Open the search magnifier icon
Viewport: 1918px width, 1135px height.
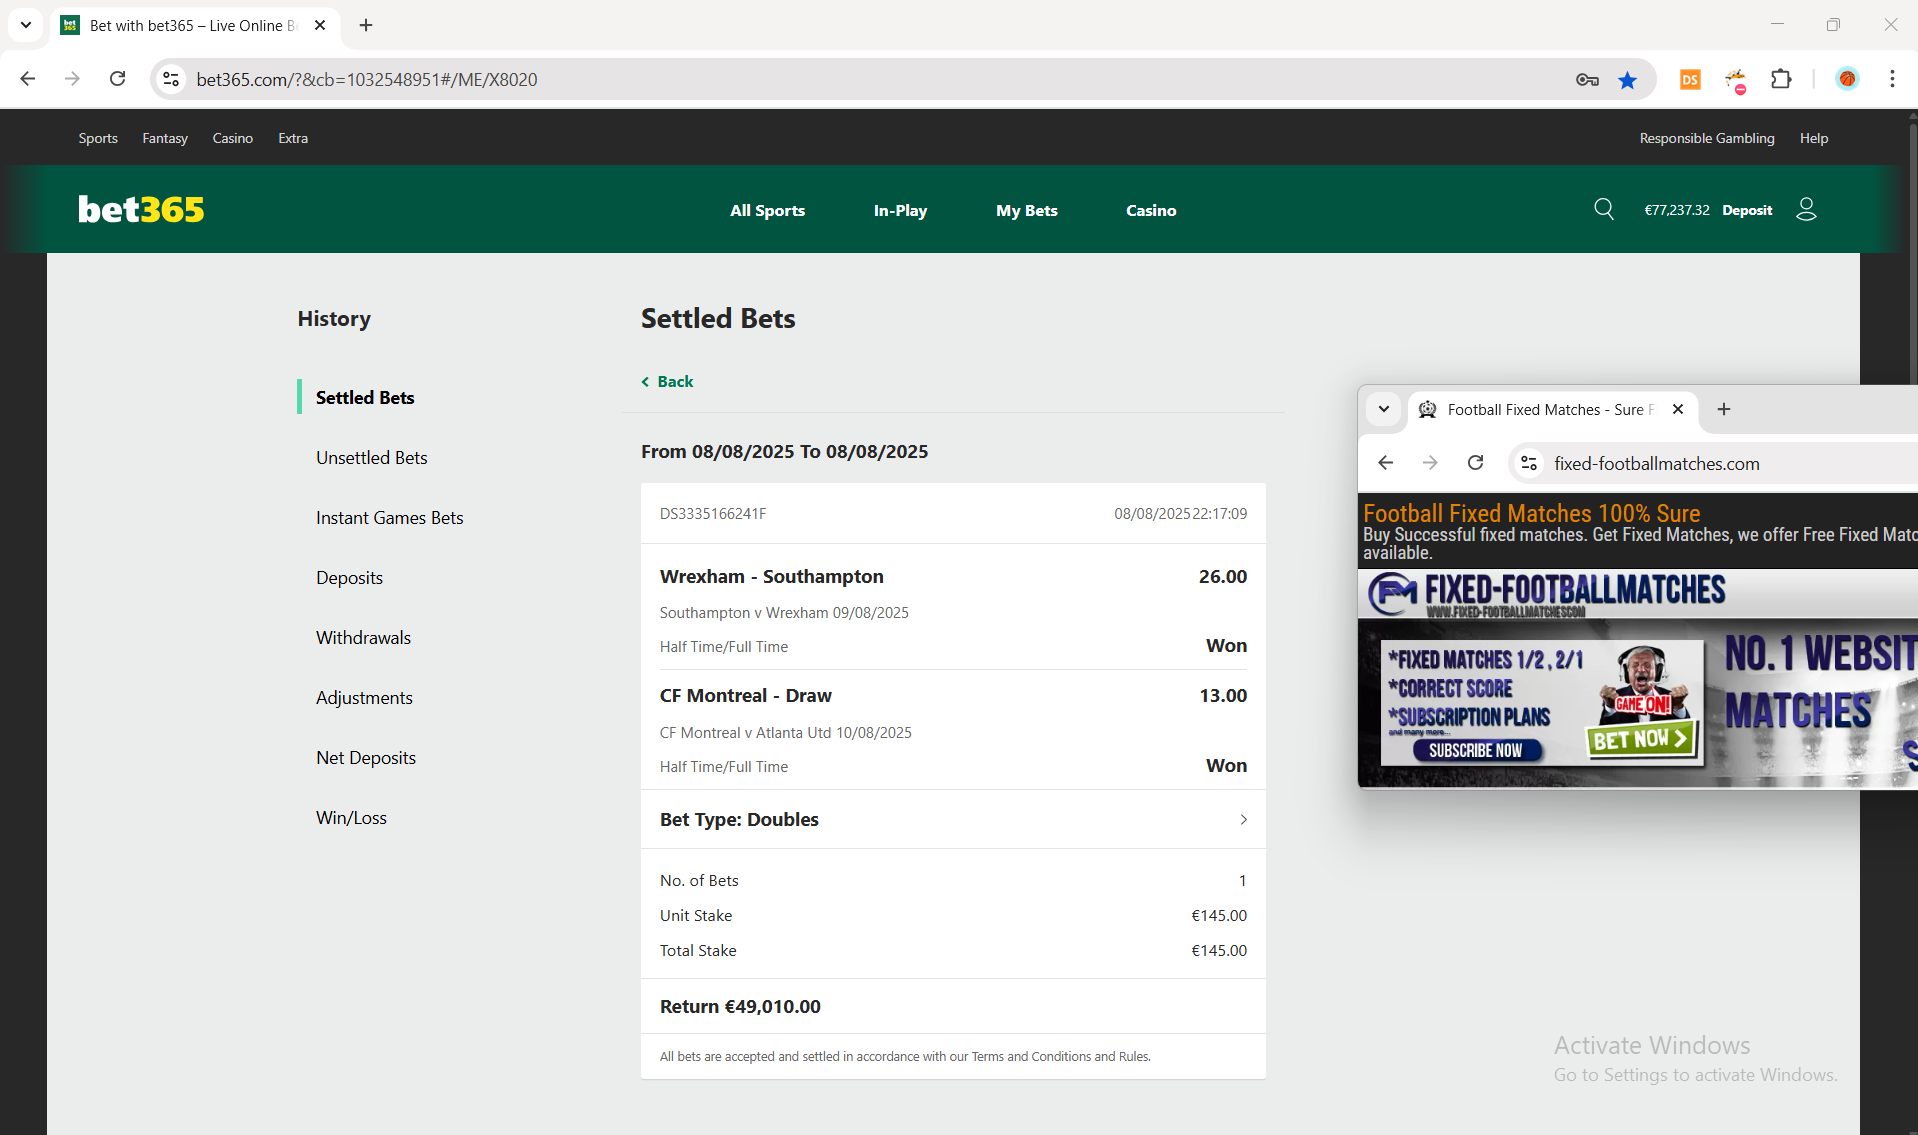click(1604, 209)
